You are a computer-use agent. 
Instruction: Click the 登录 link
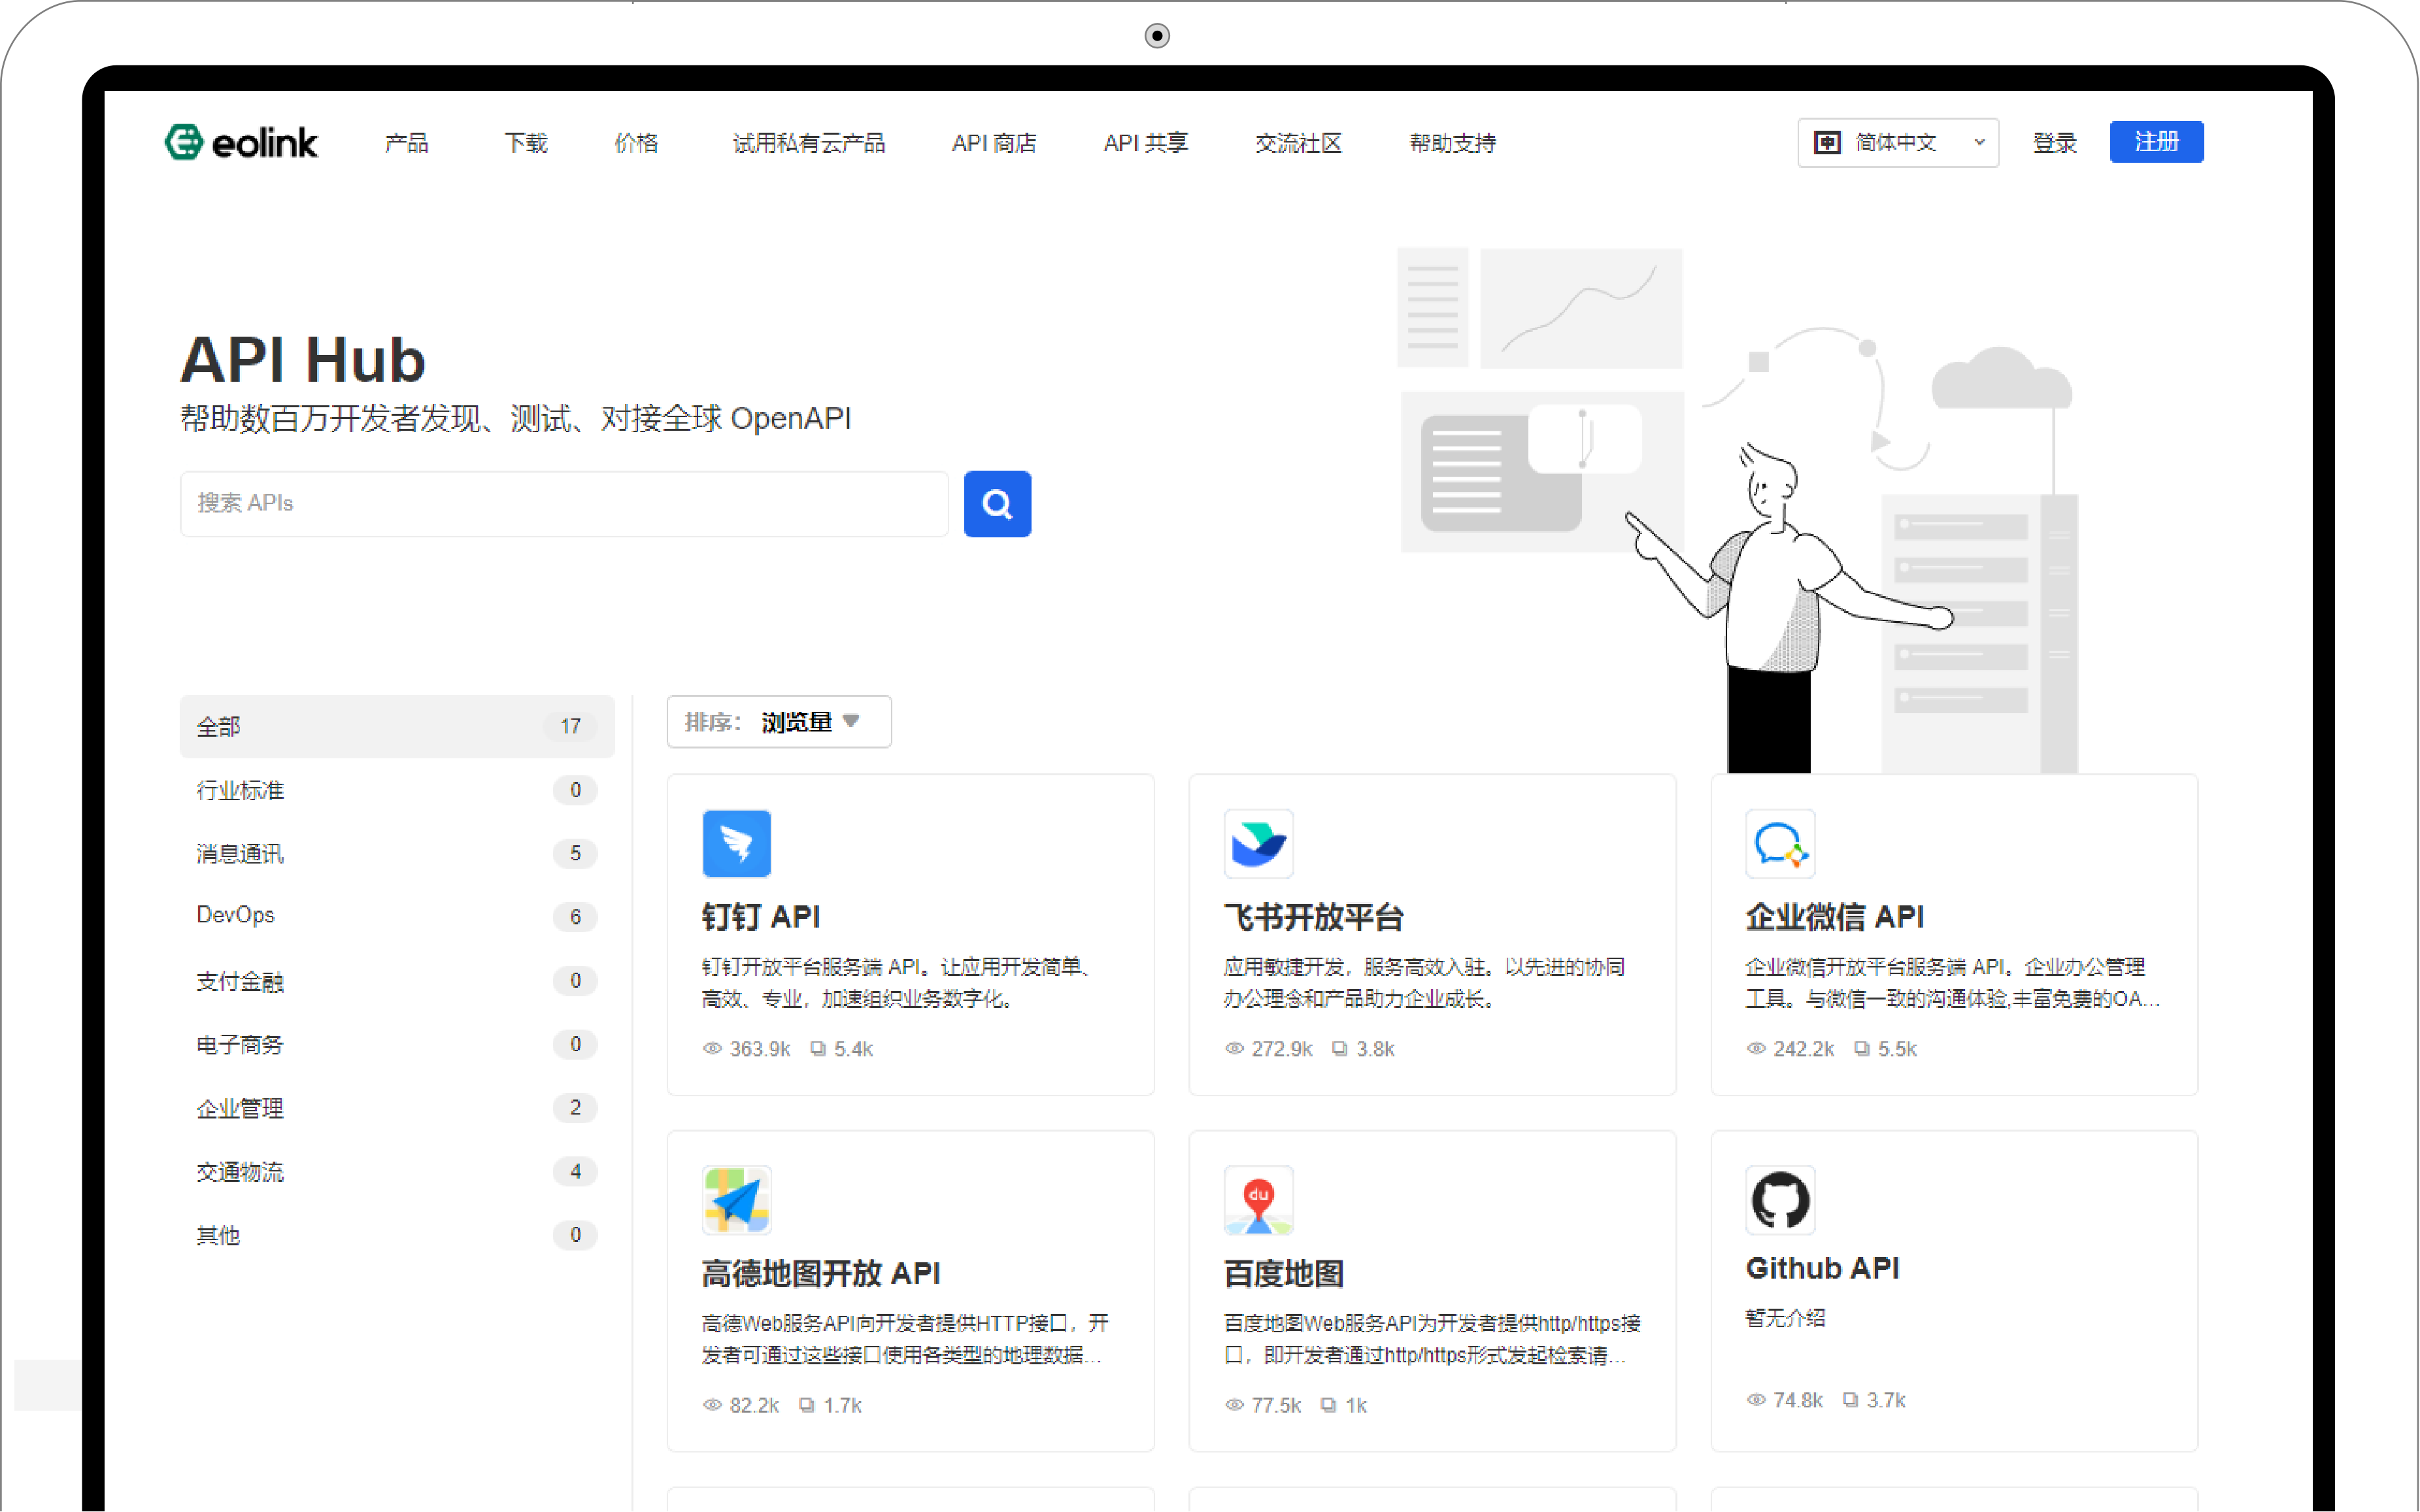click(2054, 143)
